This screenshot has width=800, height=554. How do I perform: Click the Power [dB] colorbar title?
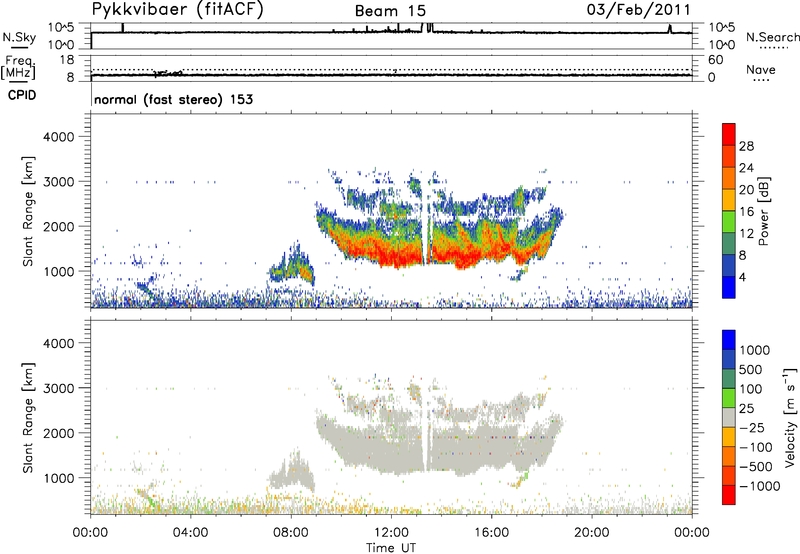(x=763, y=211)
